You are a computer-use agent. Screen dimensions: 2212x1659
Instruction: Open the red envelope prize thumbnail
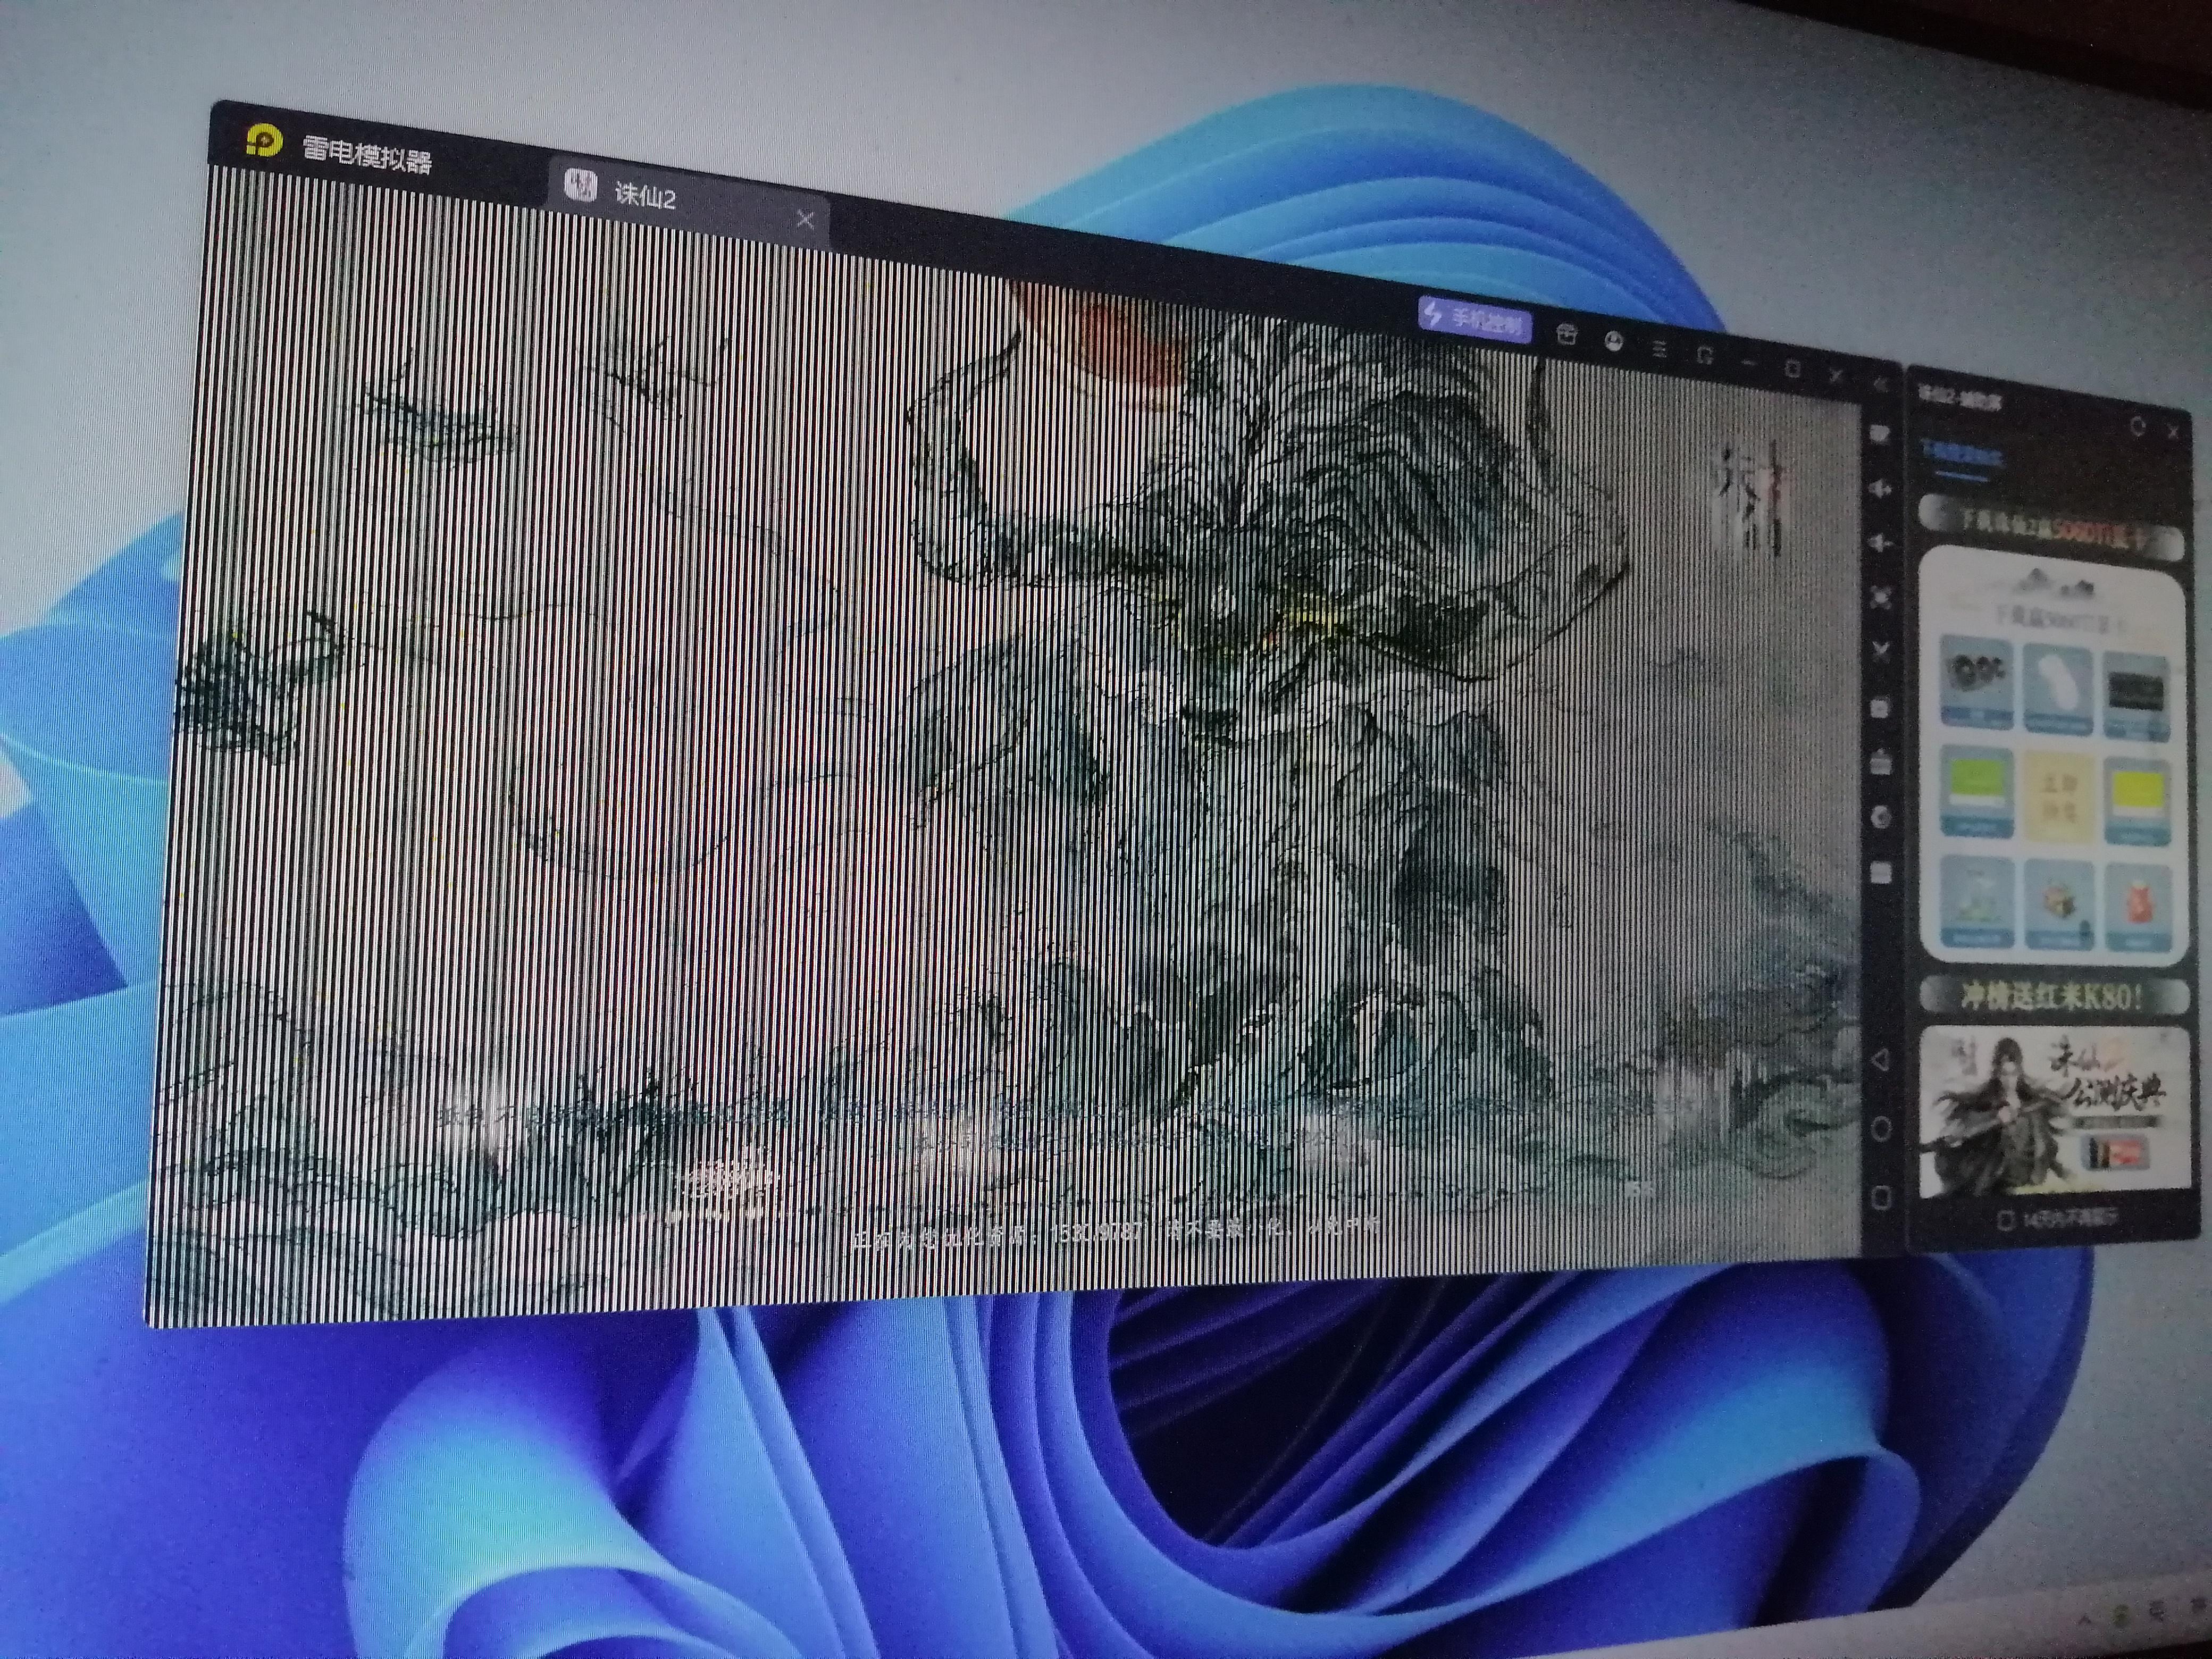click(x=2137, y=908)
